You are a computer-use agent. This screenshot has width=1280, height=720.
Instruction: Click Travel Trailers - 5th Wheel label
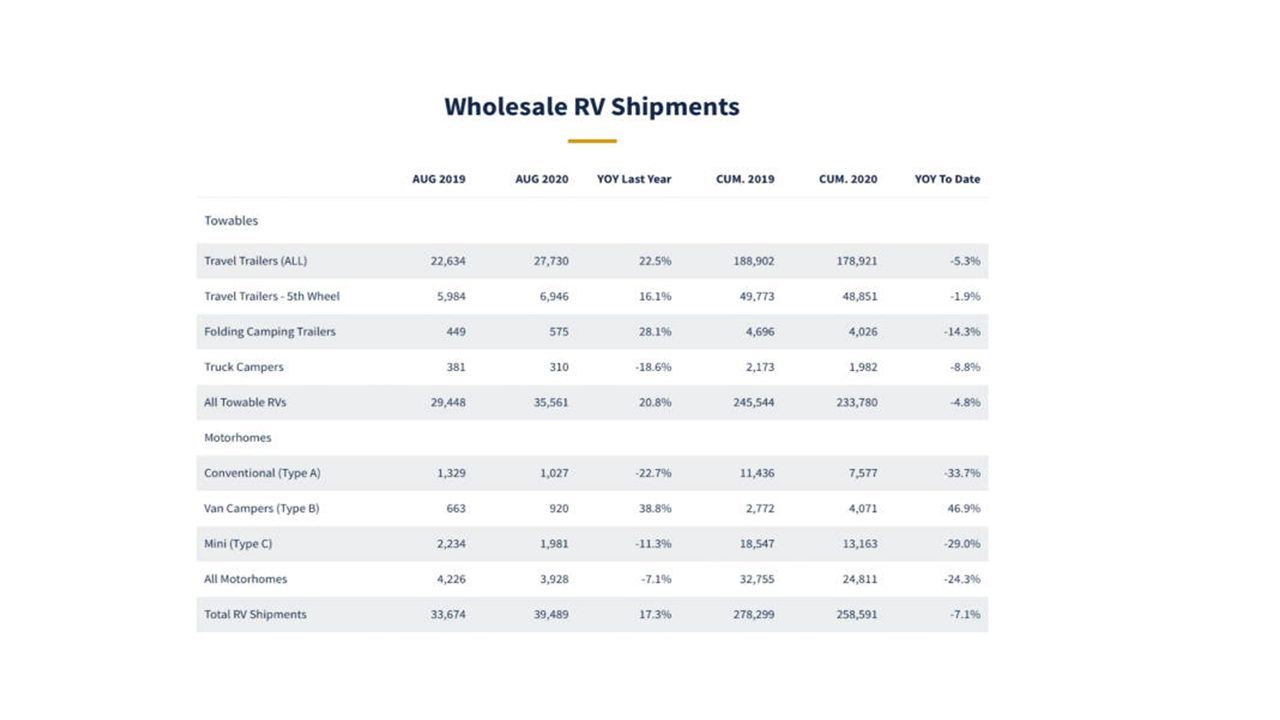(272, 296)
